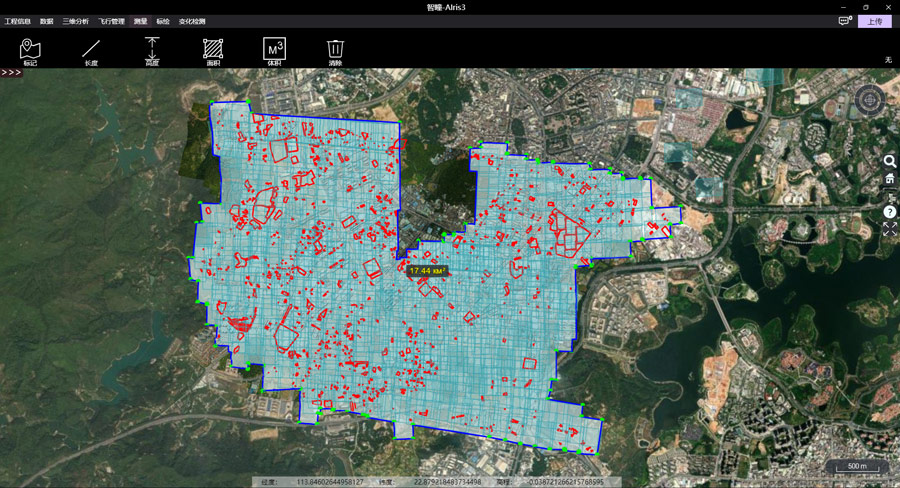The width and height of the screenshot is (900, 488).
Task: Click the map search magnifier icon
Action: tap(889, 161)
